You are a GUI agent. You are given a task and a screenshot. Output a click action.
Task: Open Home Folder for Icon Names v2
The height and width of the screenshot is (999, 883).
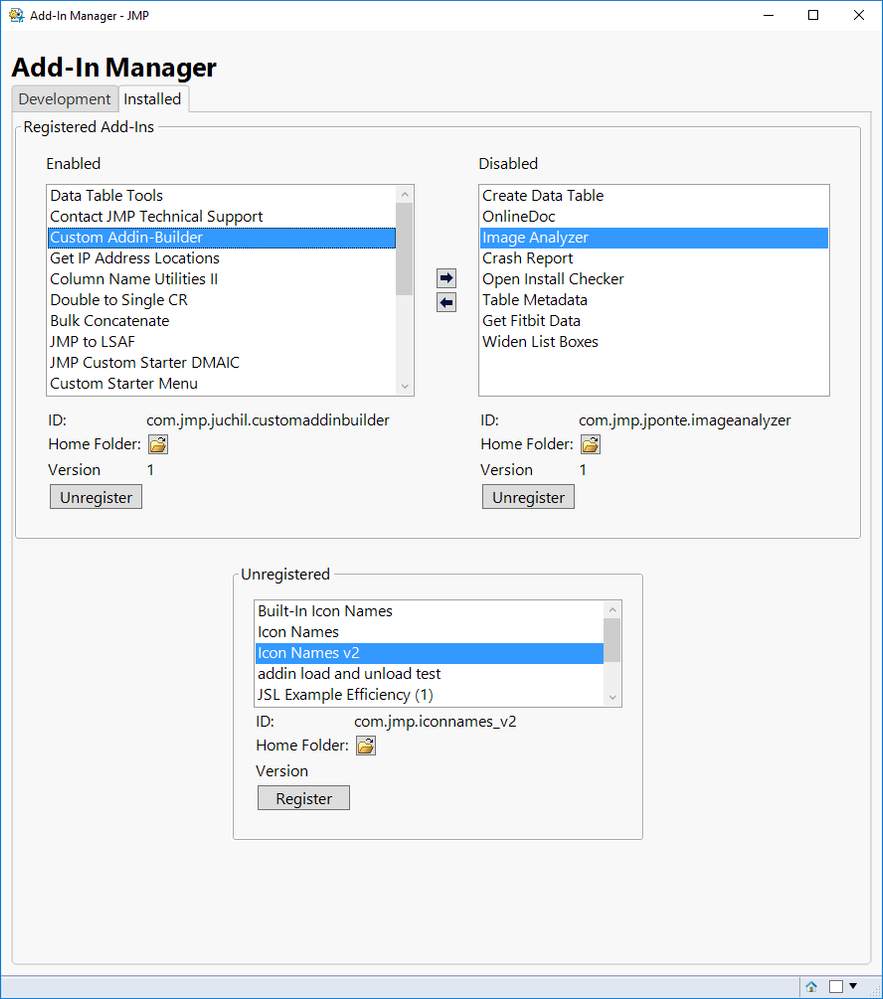point(366,746)
